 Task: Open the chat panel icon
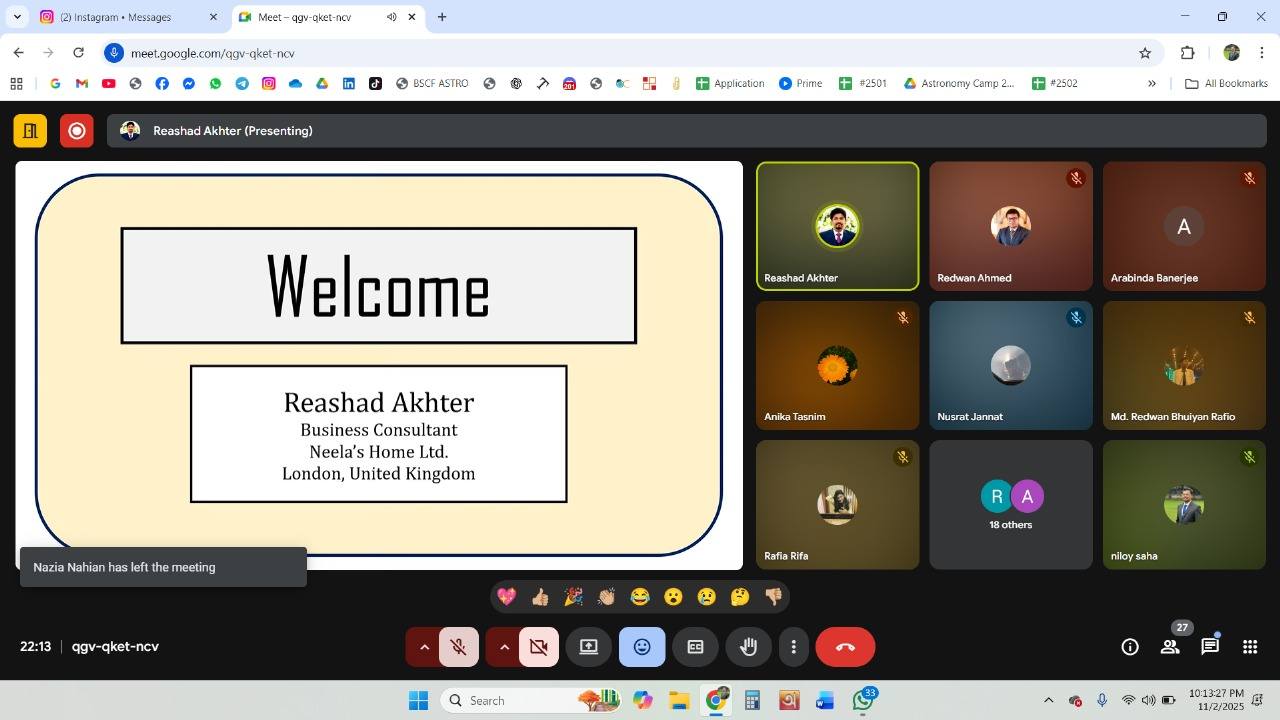1210,647
